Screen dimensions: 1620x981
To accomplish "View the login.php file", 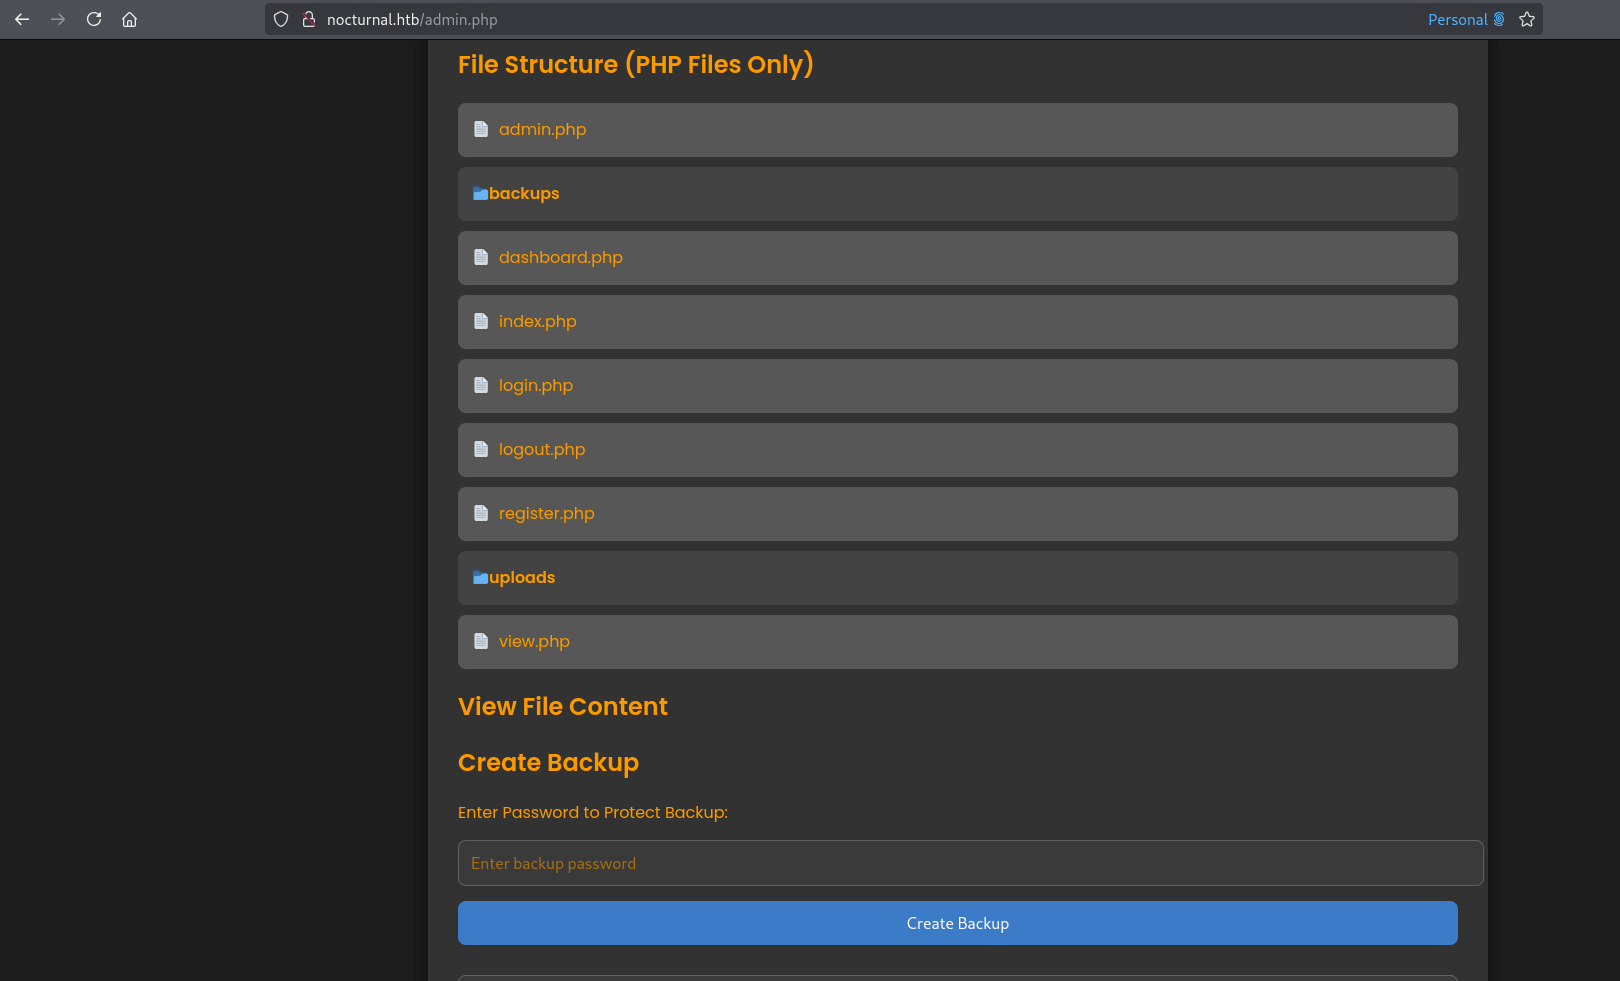I will pos(535,385).
